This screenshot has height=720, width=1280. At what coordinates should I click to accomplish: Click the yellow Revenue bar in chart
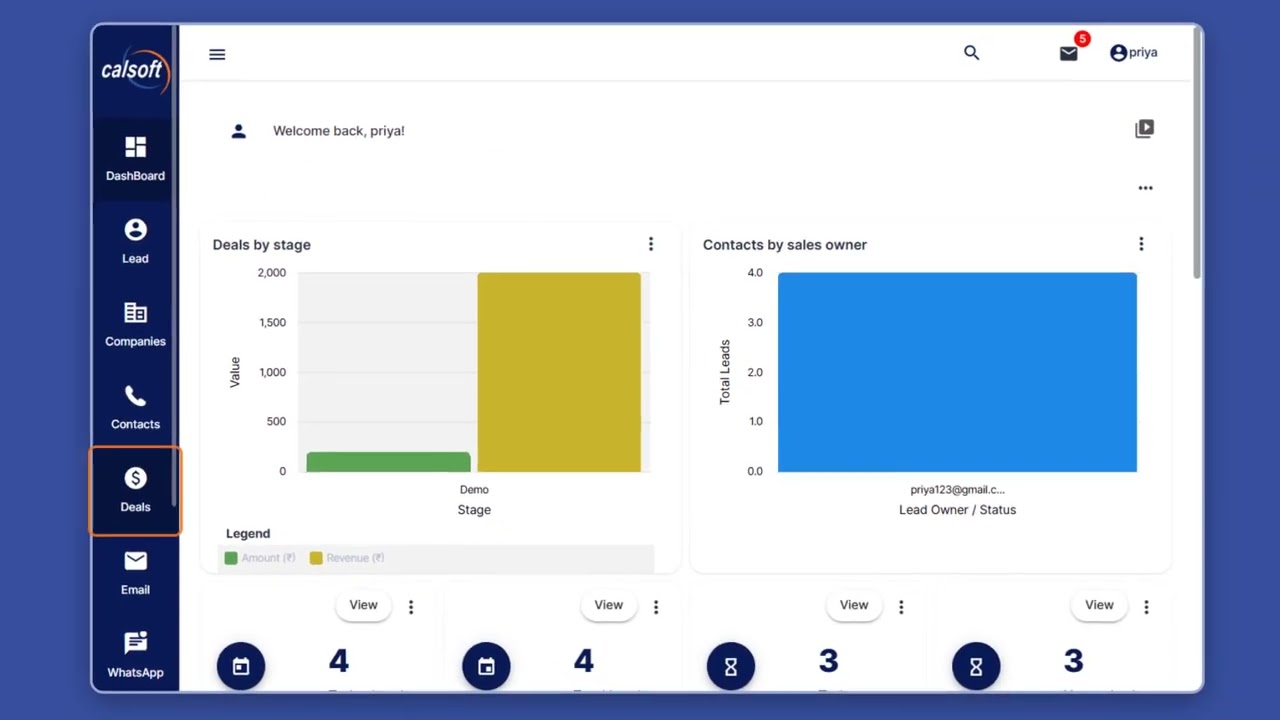559,372
